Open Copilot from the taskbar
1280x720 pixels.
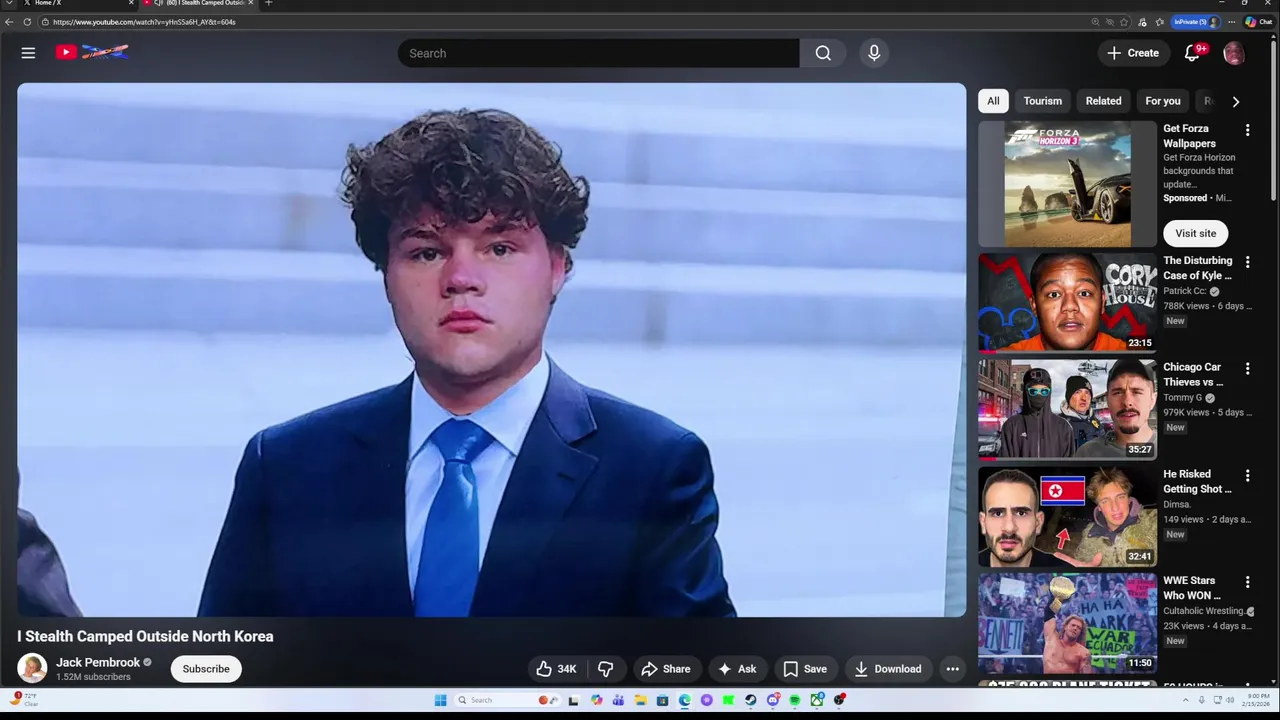coord(596,700)
